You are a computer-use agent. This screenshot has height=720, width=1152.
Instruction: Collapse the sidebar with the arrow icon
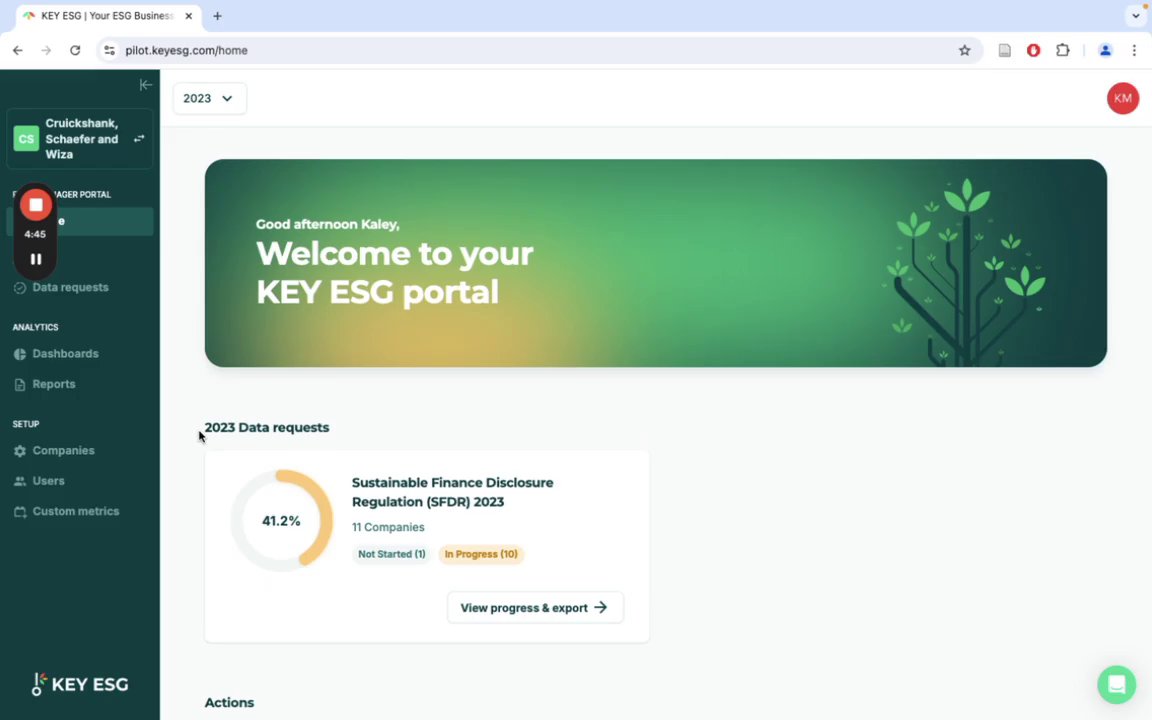click(145, 84)
